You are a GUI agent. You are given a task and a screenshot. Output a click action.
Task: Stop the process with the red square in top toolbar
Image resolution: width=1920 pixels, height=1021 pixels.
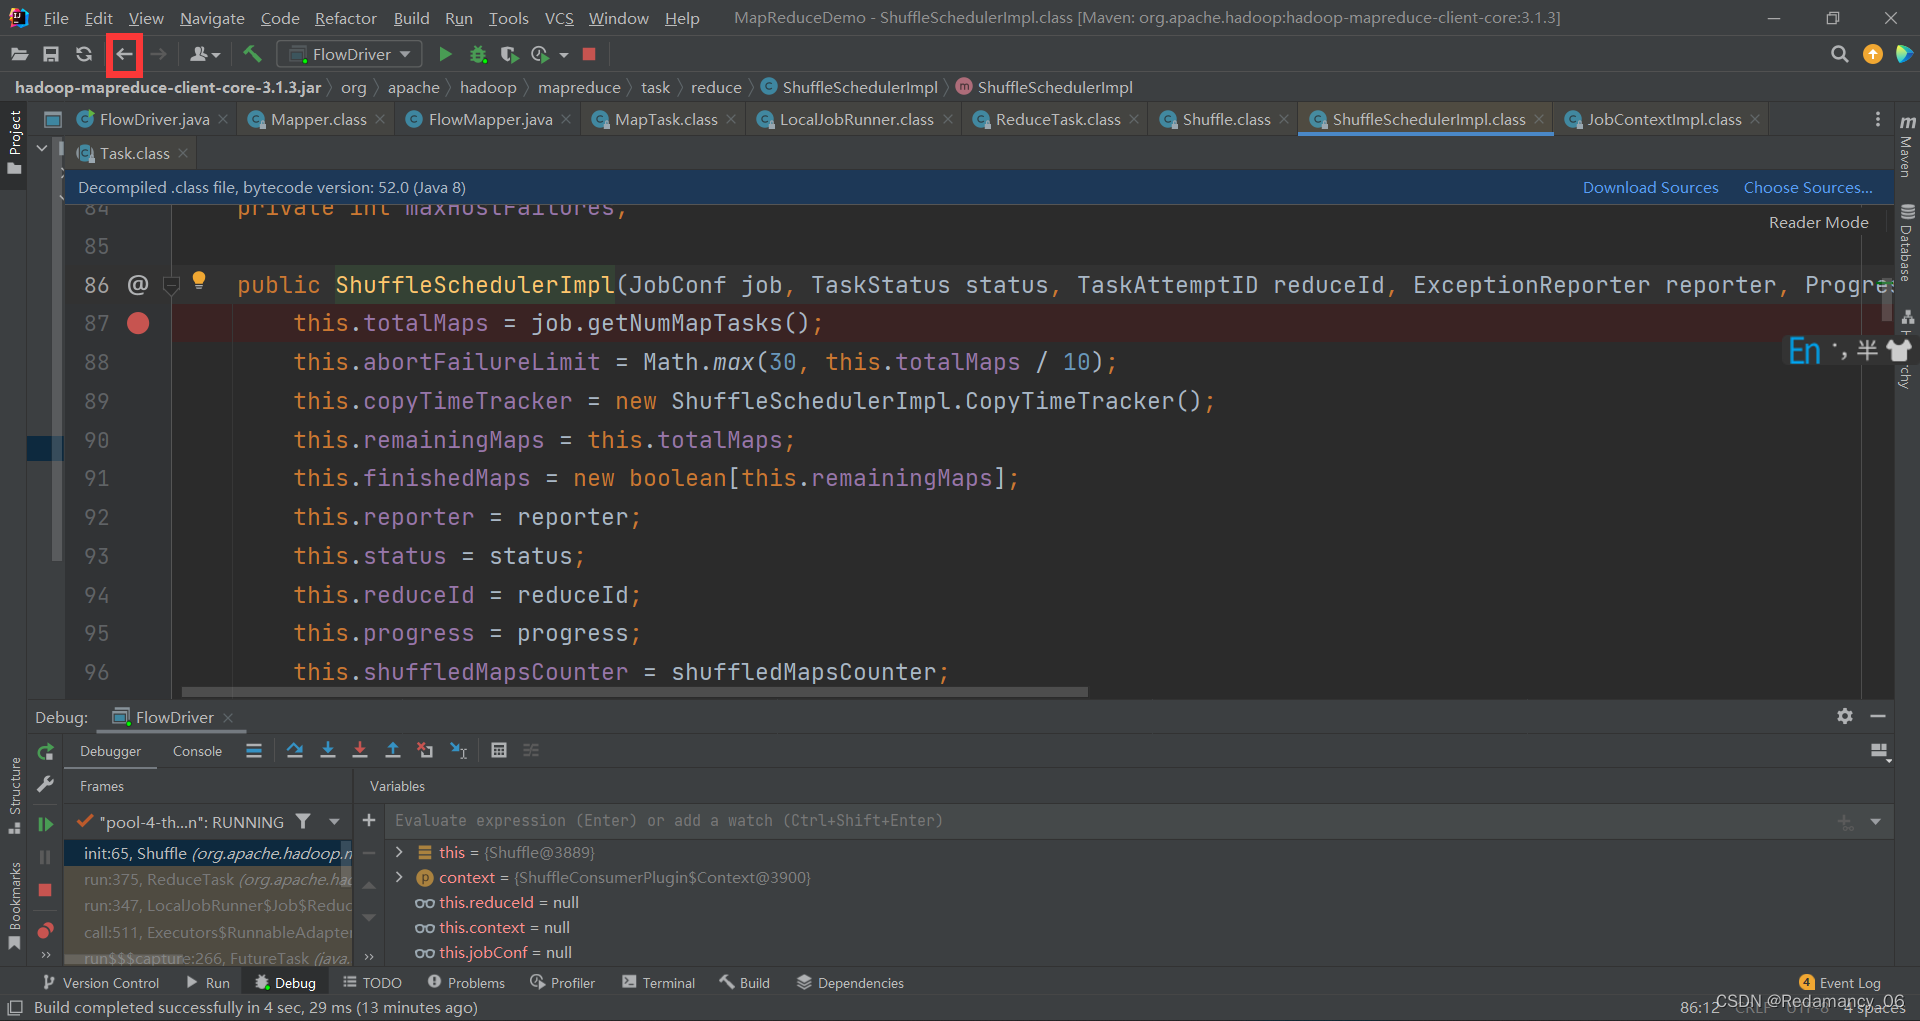tap(589, 54)
